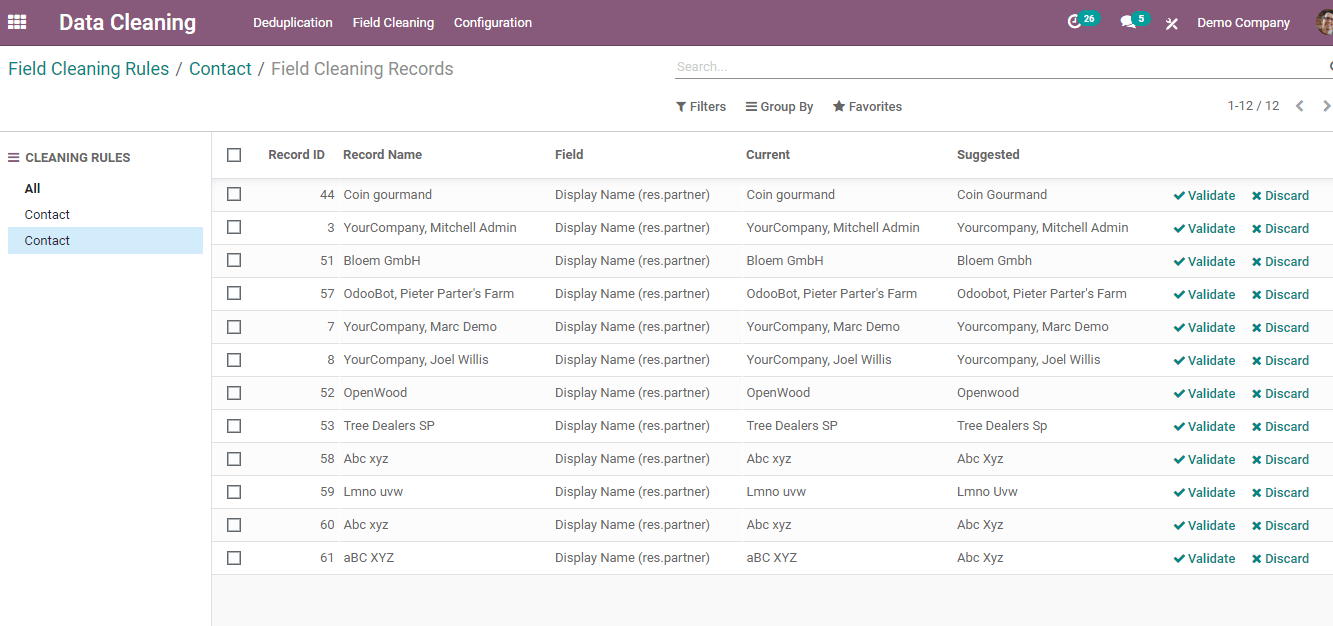
Task: Discard the Bloem GmbH suggestion
Action: pyautogui.click(x=1280, y=262)
